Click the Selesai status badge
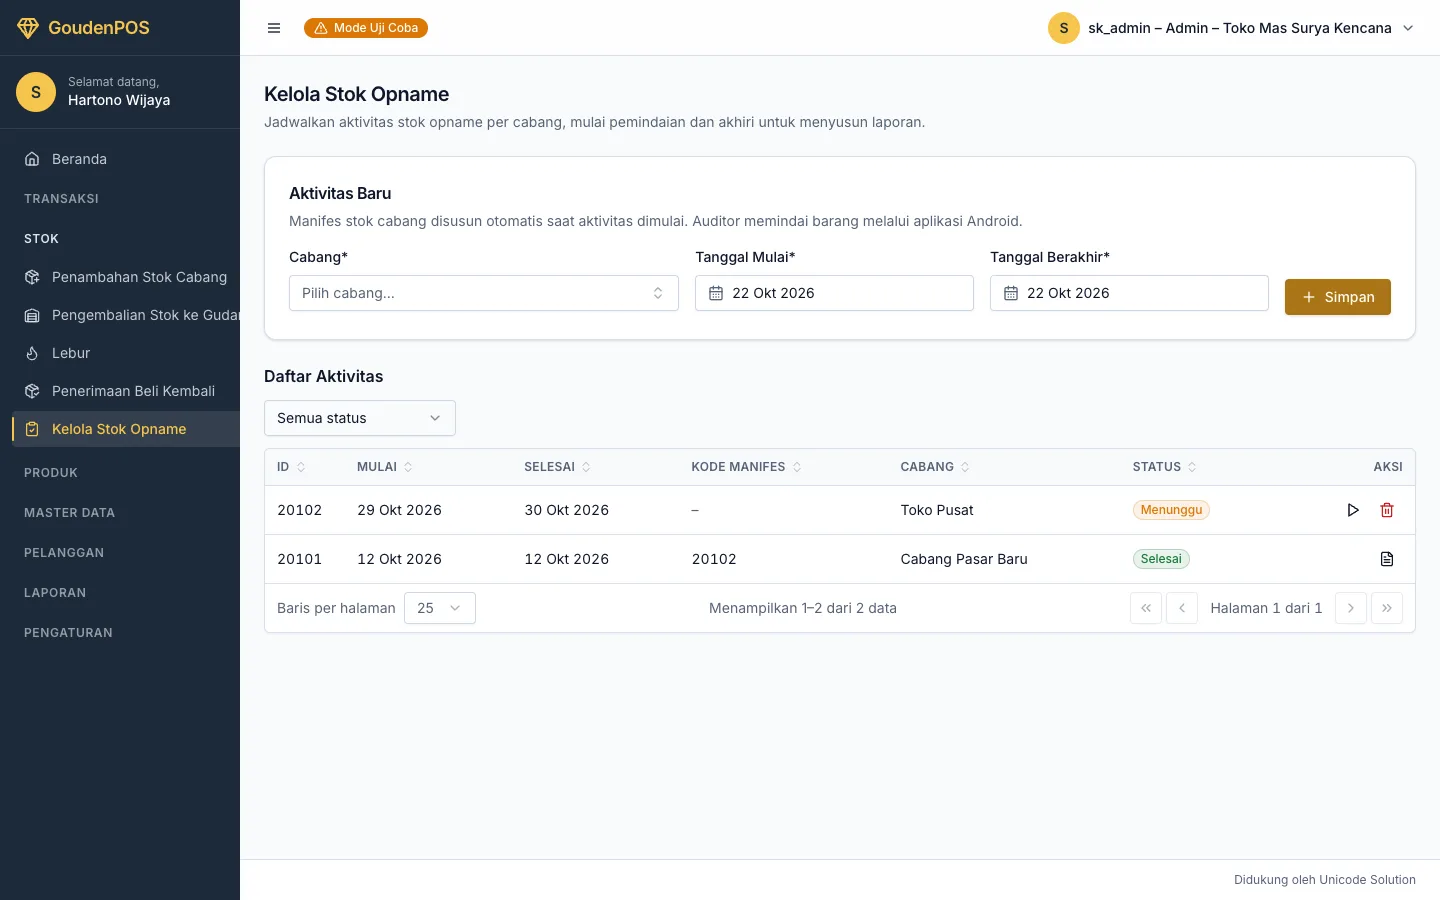Viewport: 1440px width, 900px height. [x=1161, y=559]
